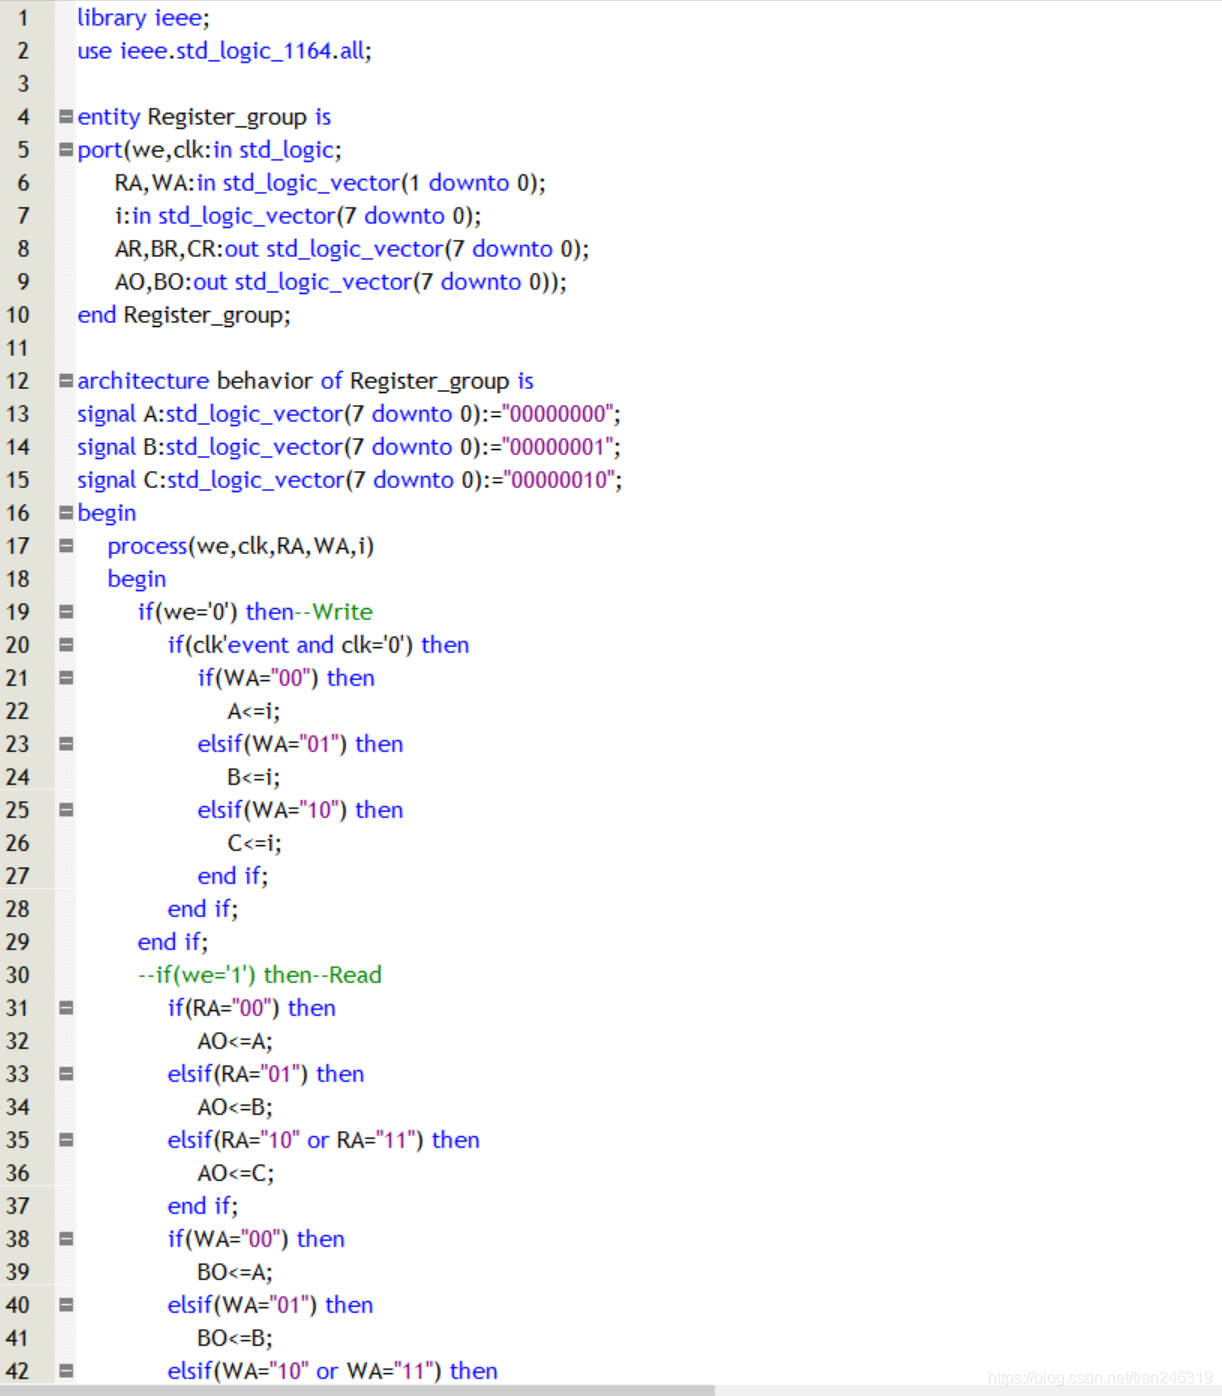Click 'end if;' on line 28
1222x1396 pixels.
click(203, 909)
